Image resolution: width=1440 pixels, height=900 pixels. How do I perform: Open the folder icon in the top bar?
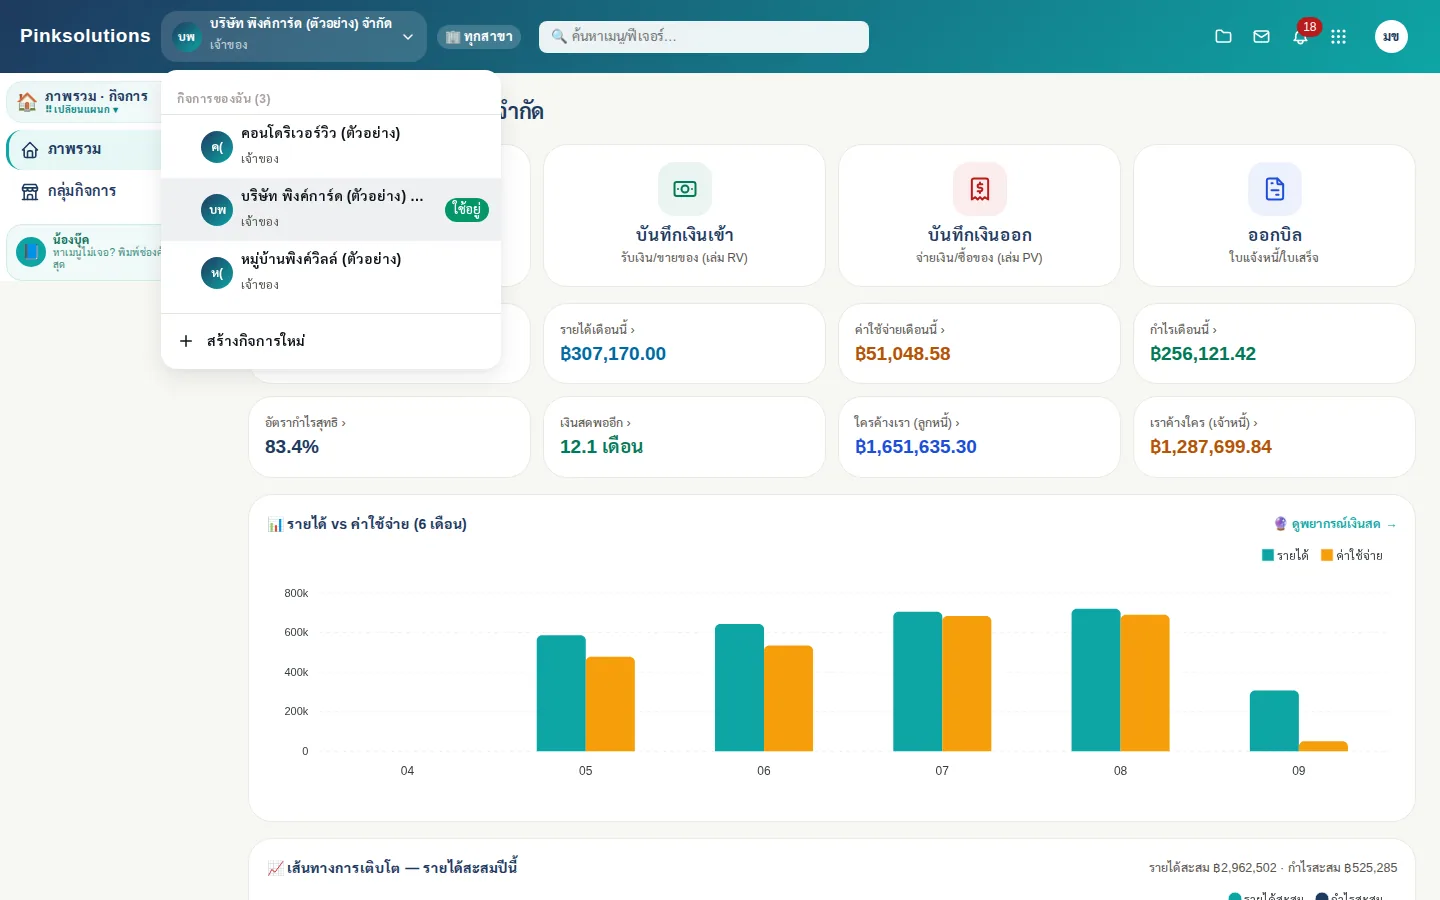[1223, 37]
